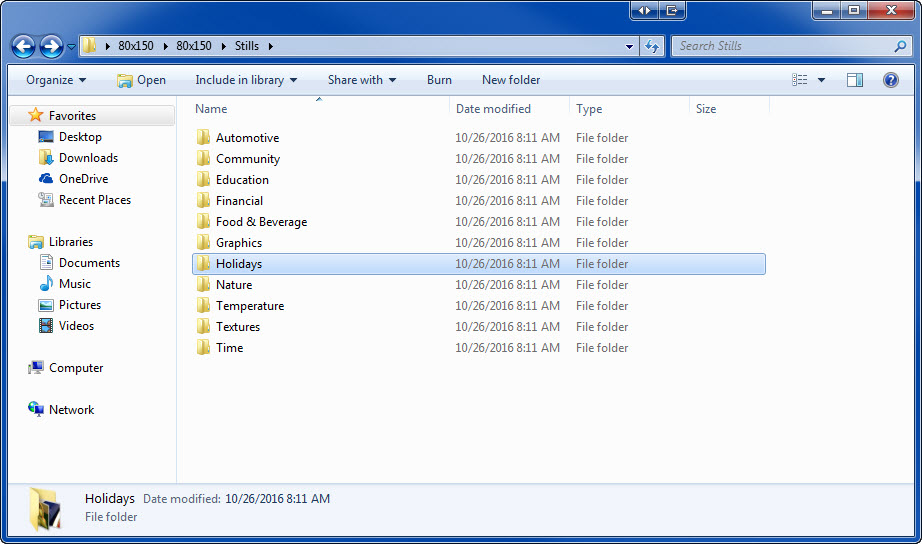Open Desktop in Favorites
The height and width of the screenshot is (544, 922).
click(x=80, y=137)
